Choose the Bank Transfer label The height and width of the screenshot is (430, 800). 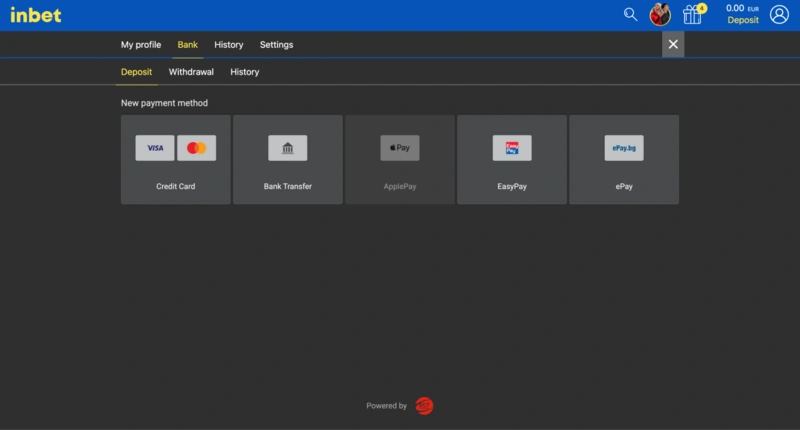pyautogui.click(x=288, y=187)
